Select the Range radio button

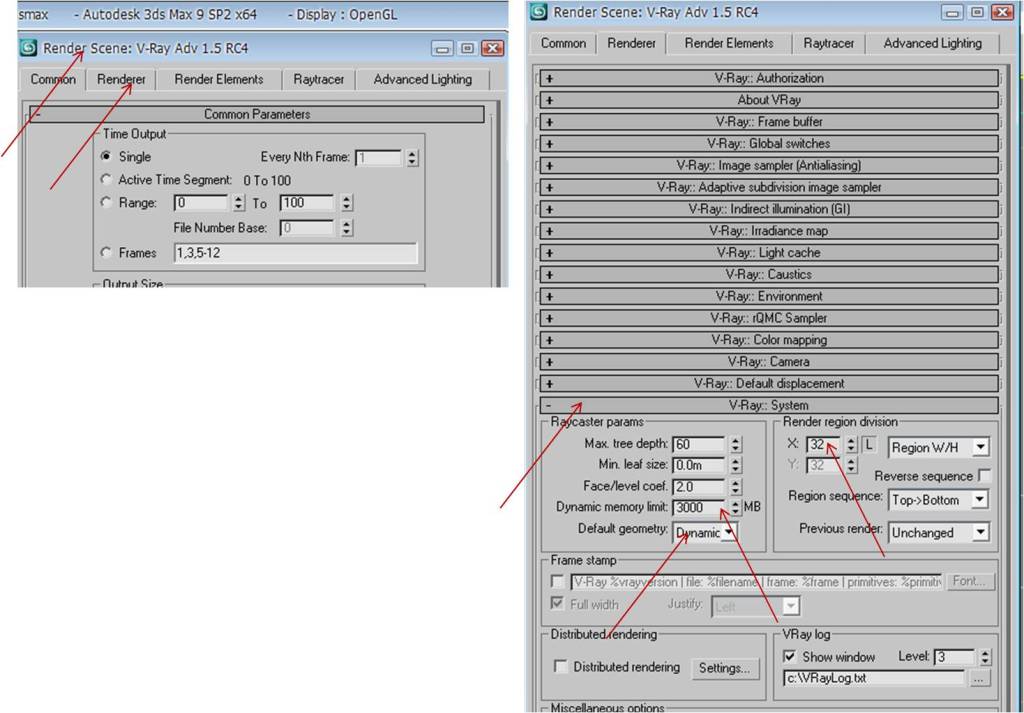(x=106, y=203)
